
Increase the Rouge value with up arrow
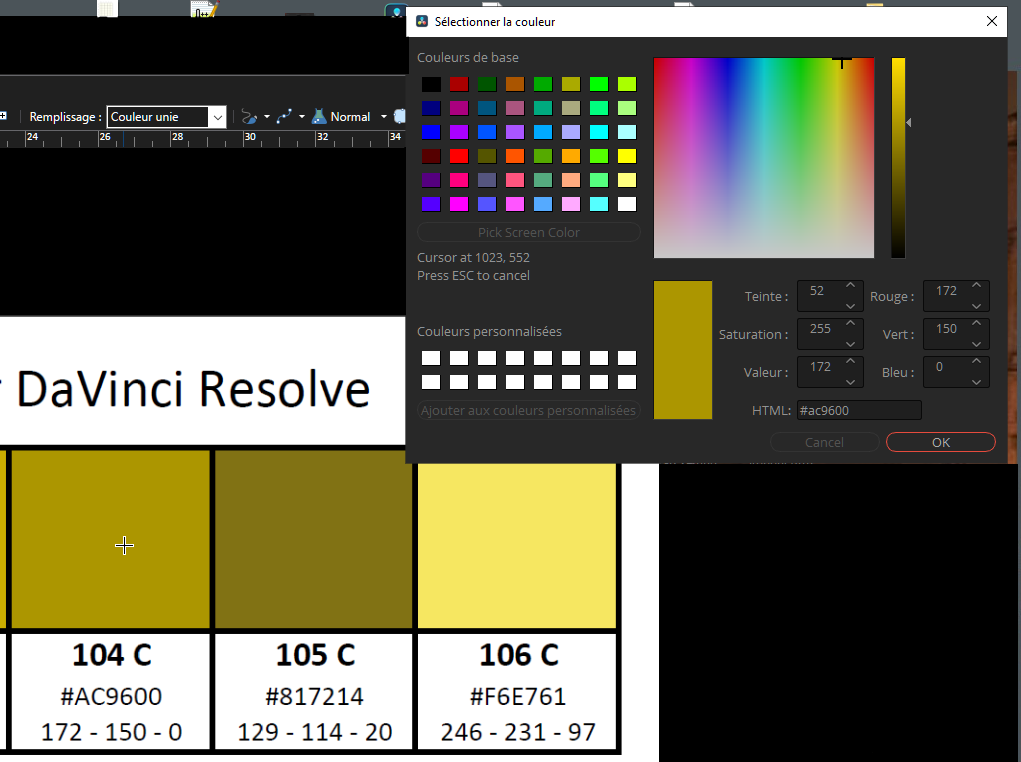click(977, 286)
